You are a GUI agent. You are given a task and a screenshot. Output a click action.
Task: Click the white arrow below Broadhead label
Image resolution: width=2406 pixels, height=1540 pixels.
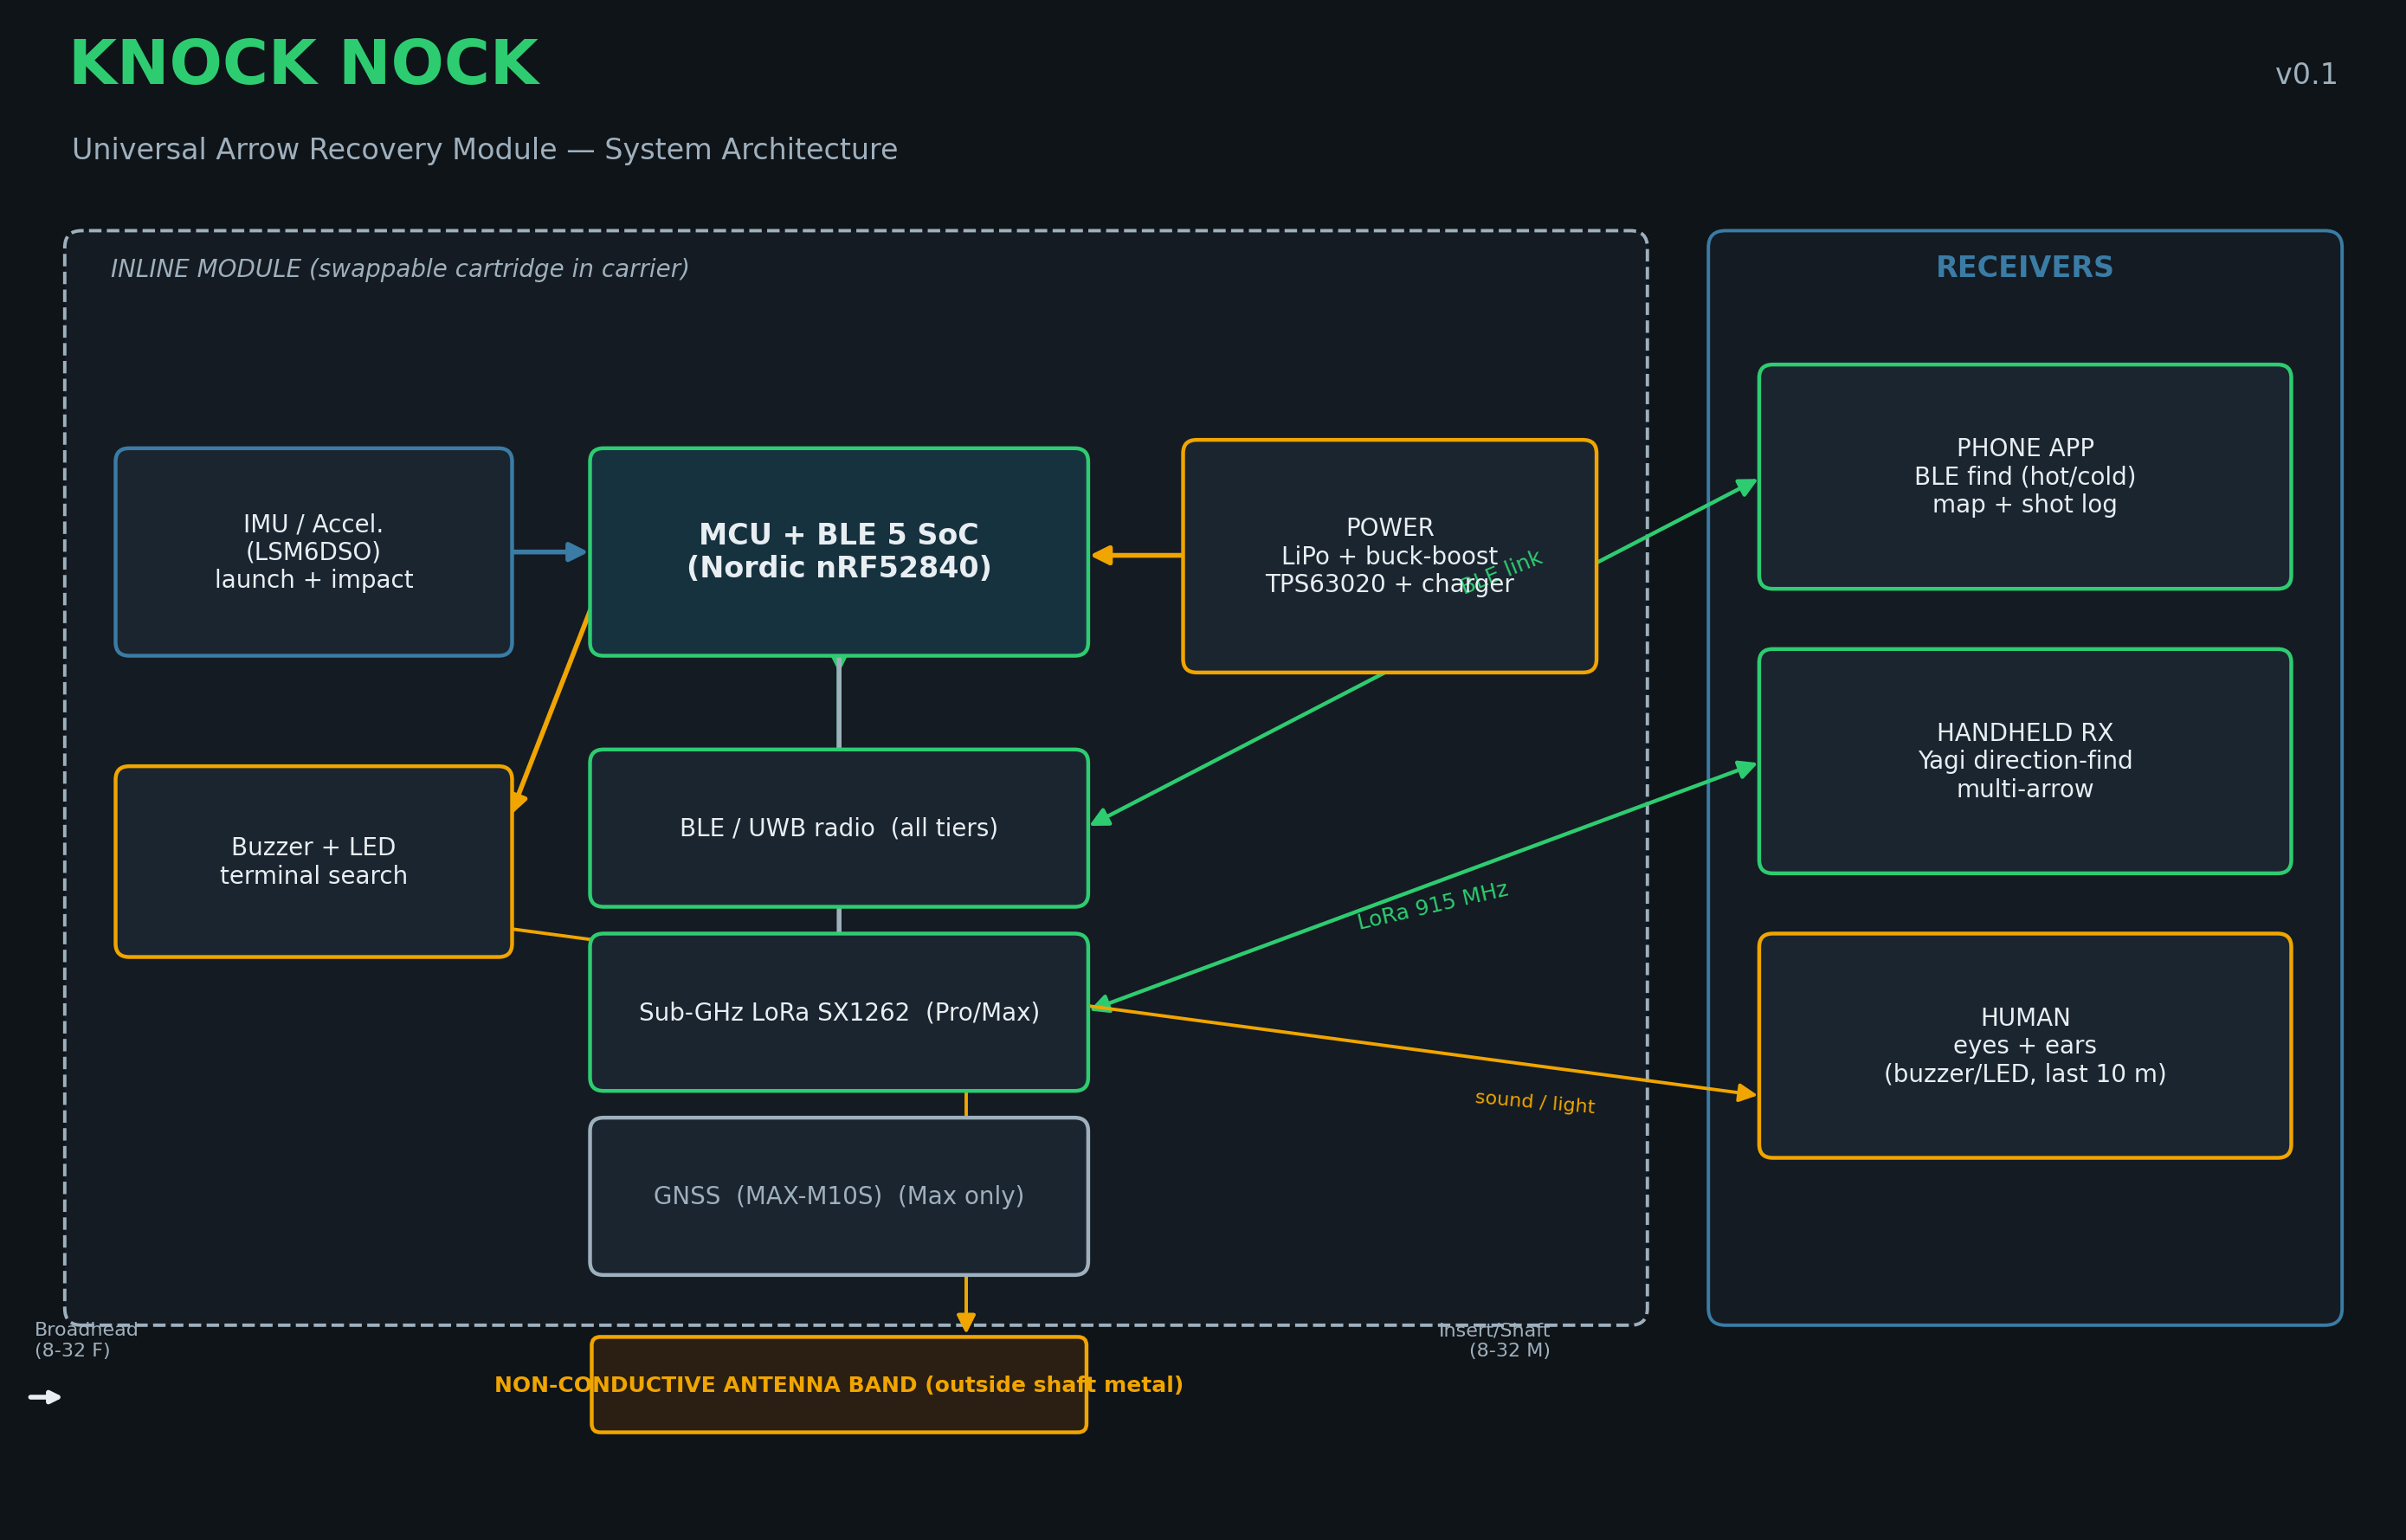[x=45, y=1397]
